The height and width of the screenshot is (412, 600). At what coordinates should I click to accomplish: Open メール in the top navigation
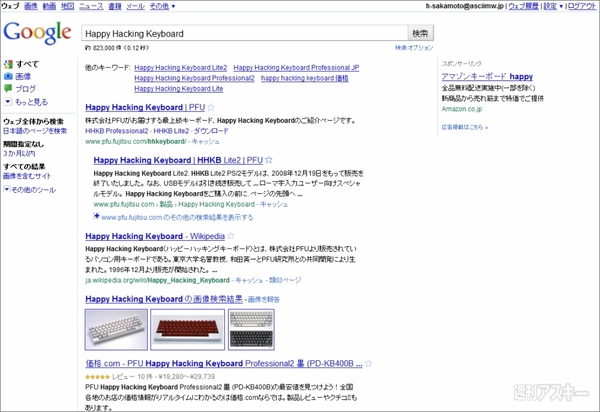click(135, 6)
